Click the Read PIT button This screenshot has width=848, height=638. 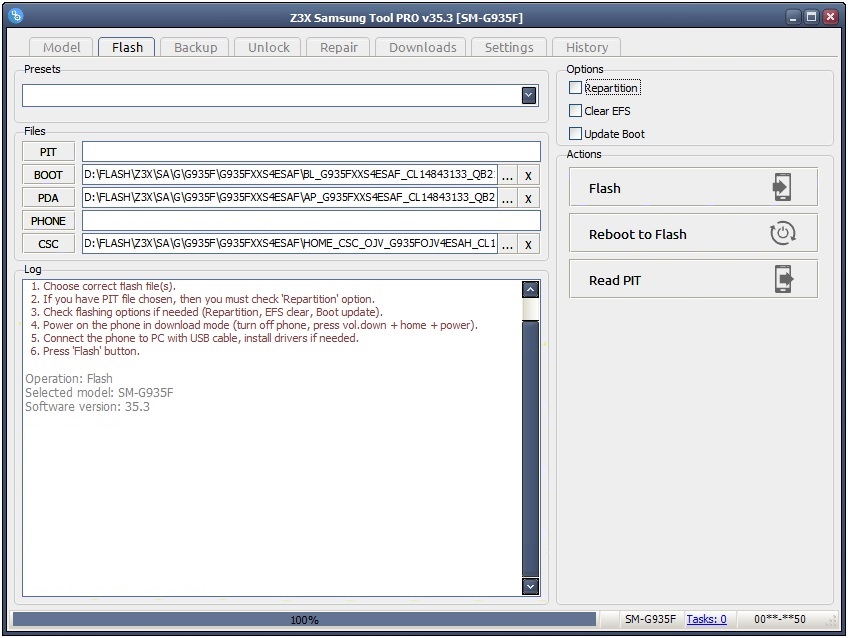pos(693,279)
